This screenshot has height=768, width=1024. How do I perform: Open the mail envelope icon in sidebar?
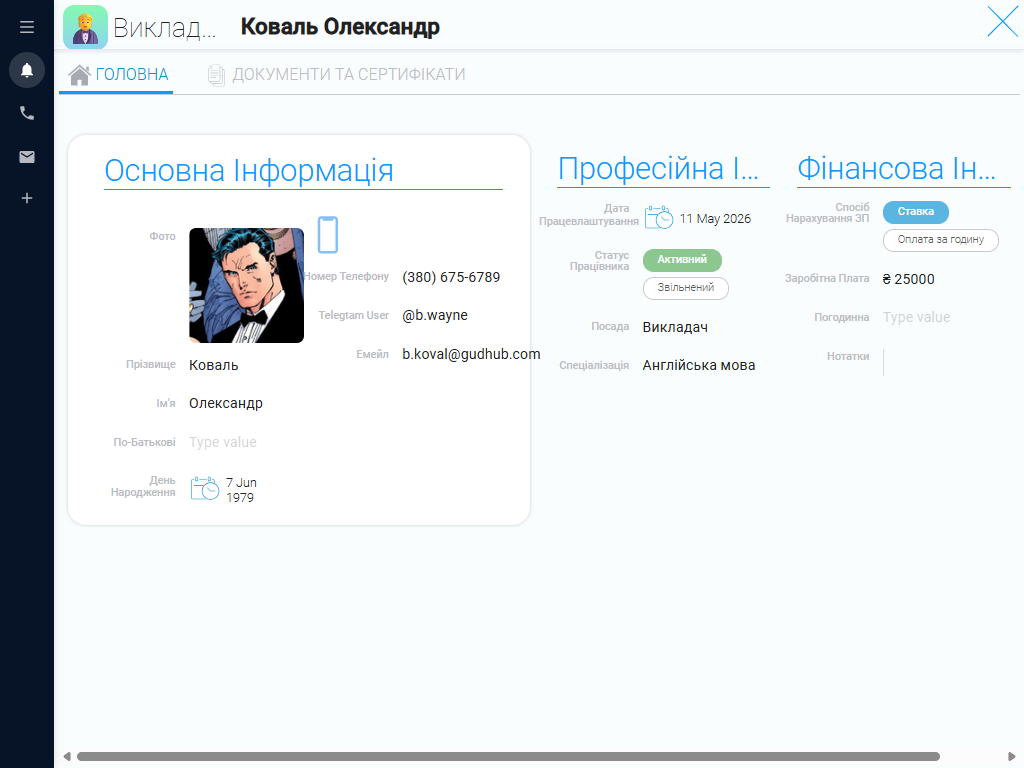[27, 157]
